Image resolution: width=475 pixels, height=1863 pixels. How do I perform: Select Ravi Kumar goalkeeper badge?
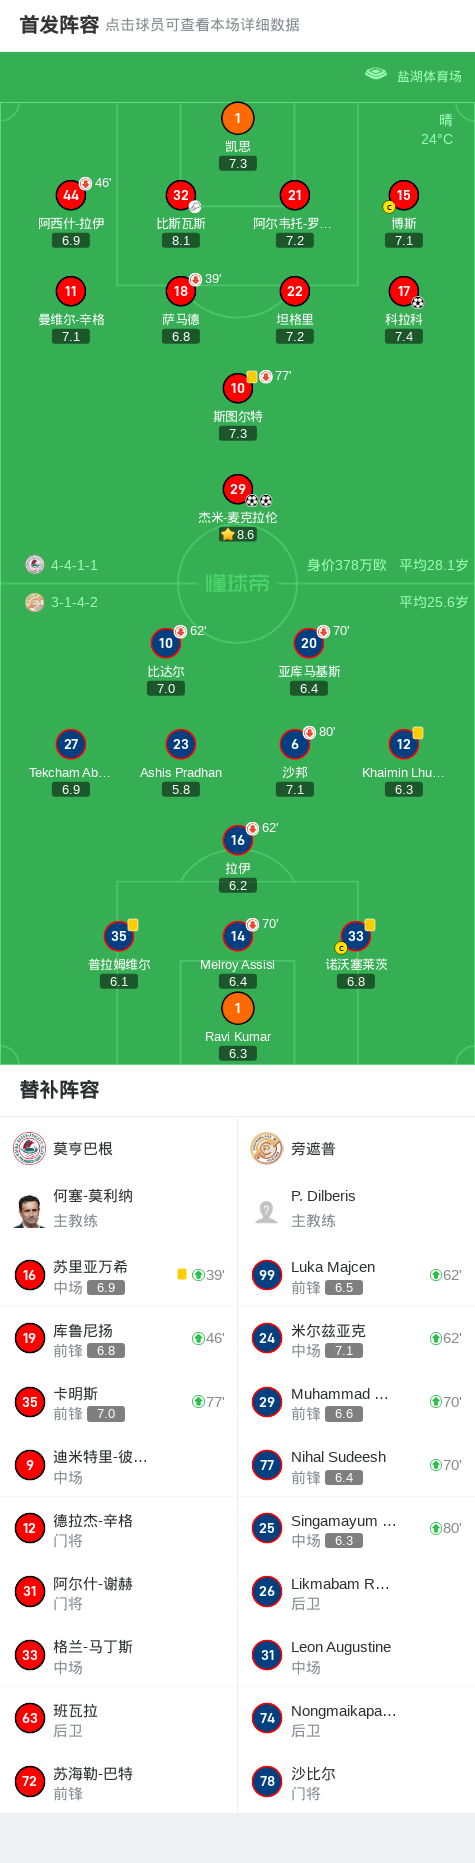(x=238, y=1008)
